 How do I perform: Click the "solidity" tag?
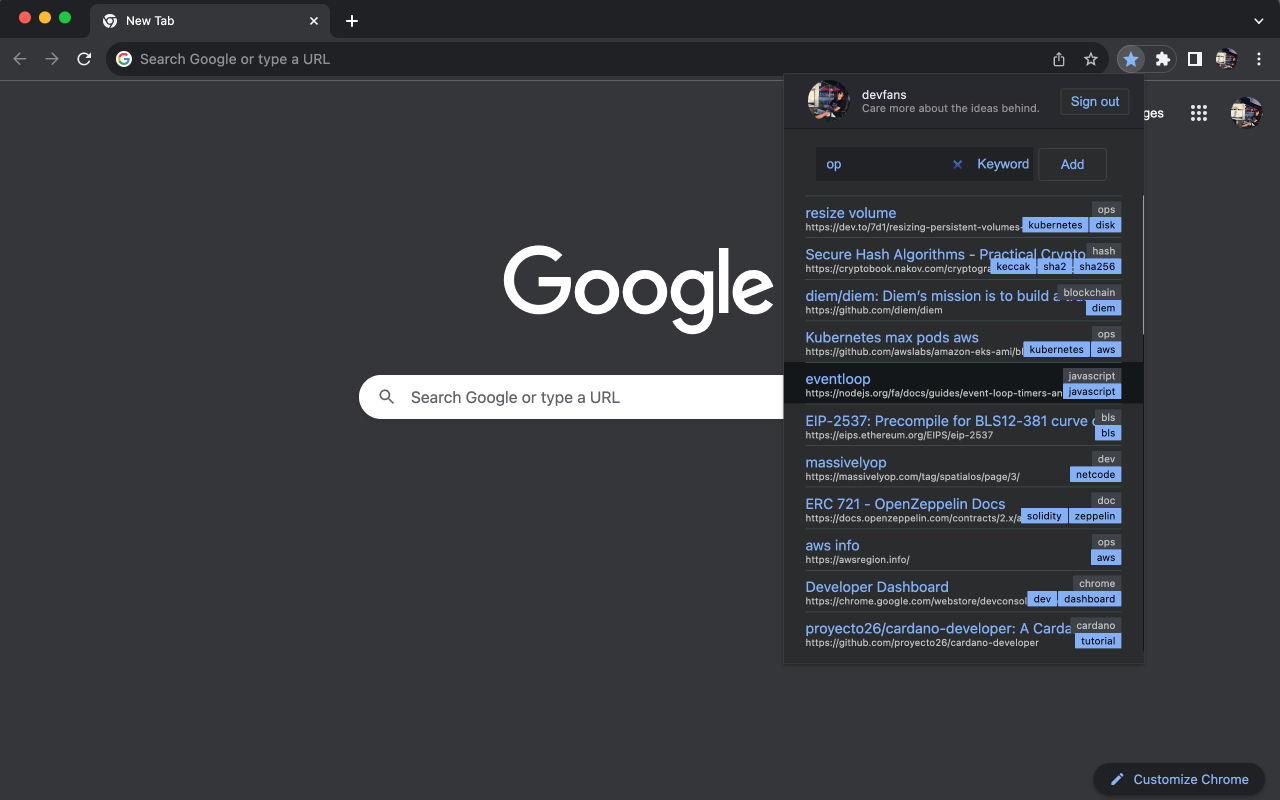(x=1044, y=516)
